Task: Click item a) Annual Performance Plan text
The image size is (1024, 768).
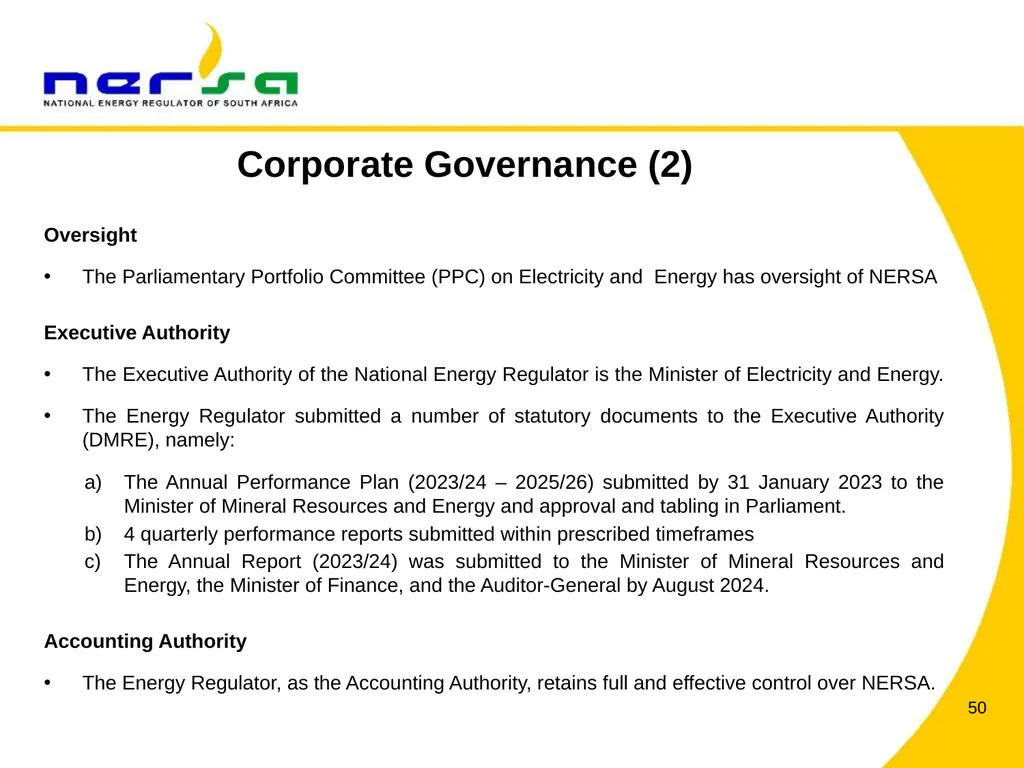Action: [x=534, y=494]
